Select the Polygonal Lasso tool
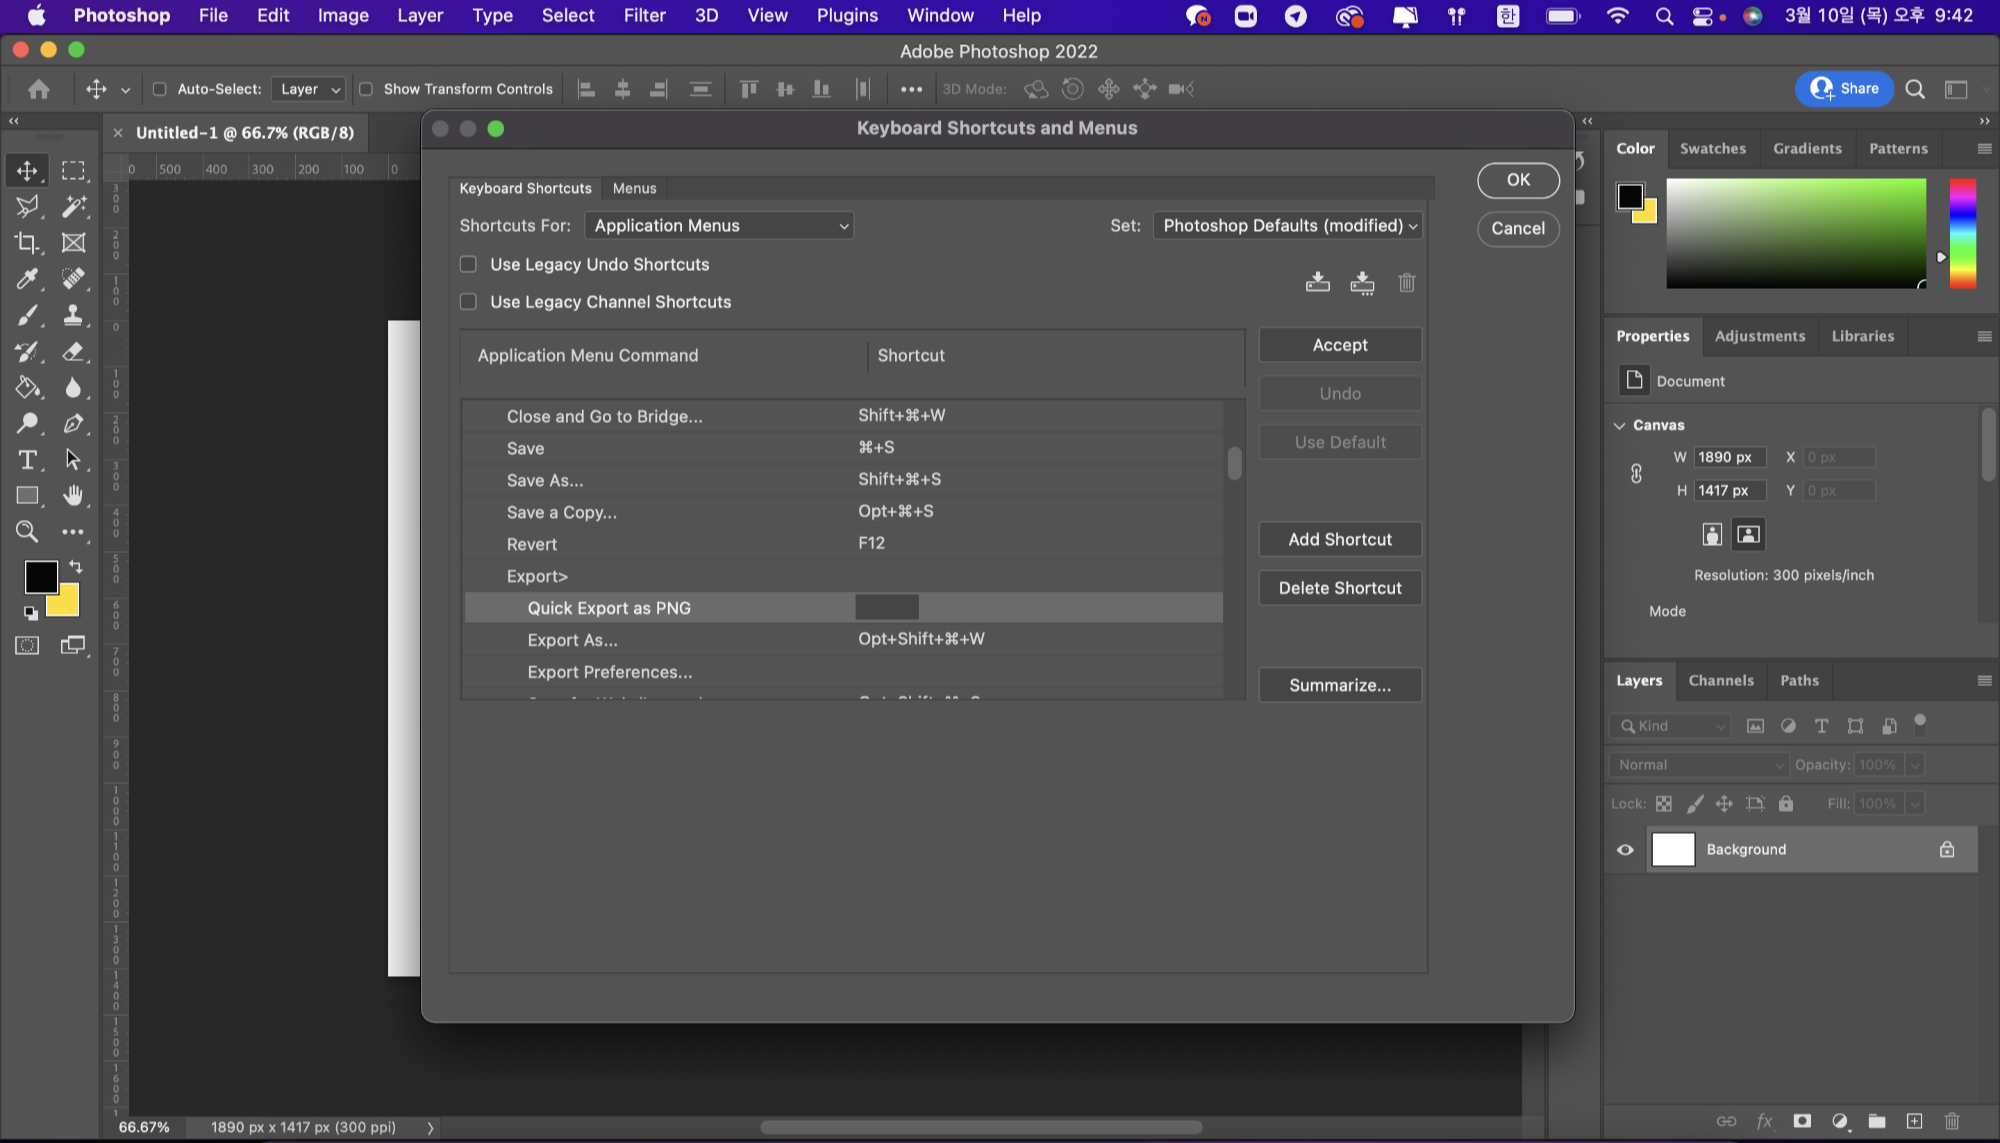The height and width of the screenshot is (1143, 2000). (27, 207)
